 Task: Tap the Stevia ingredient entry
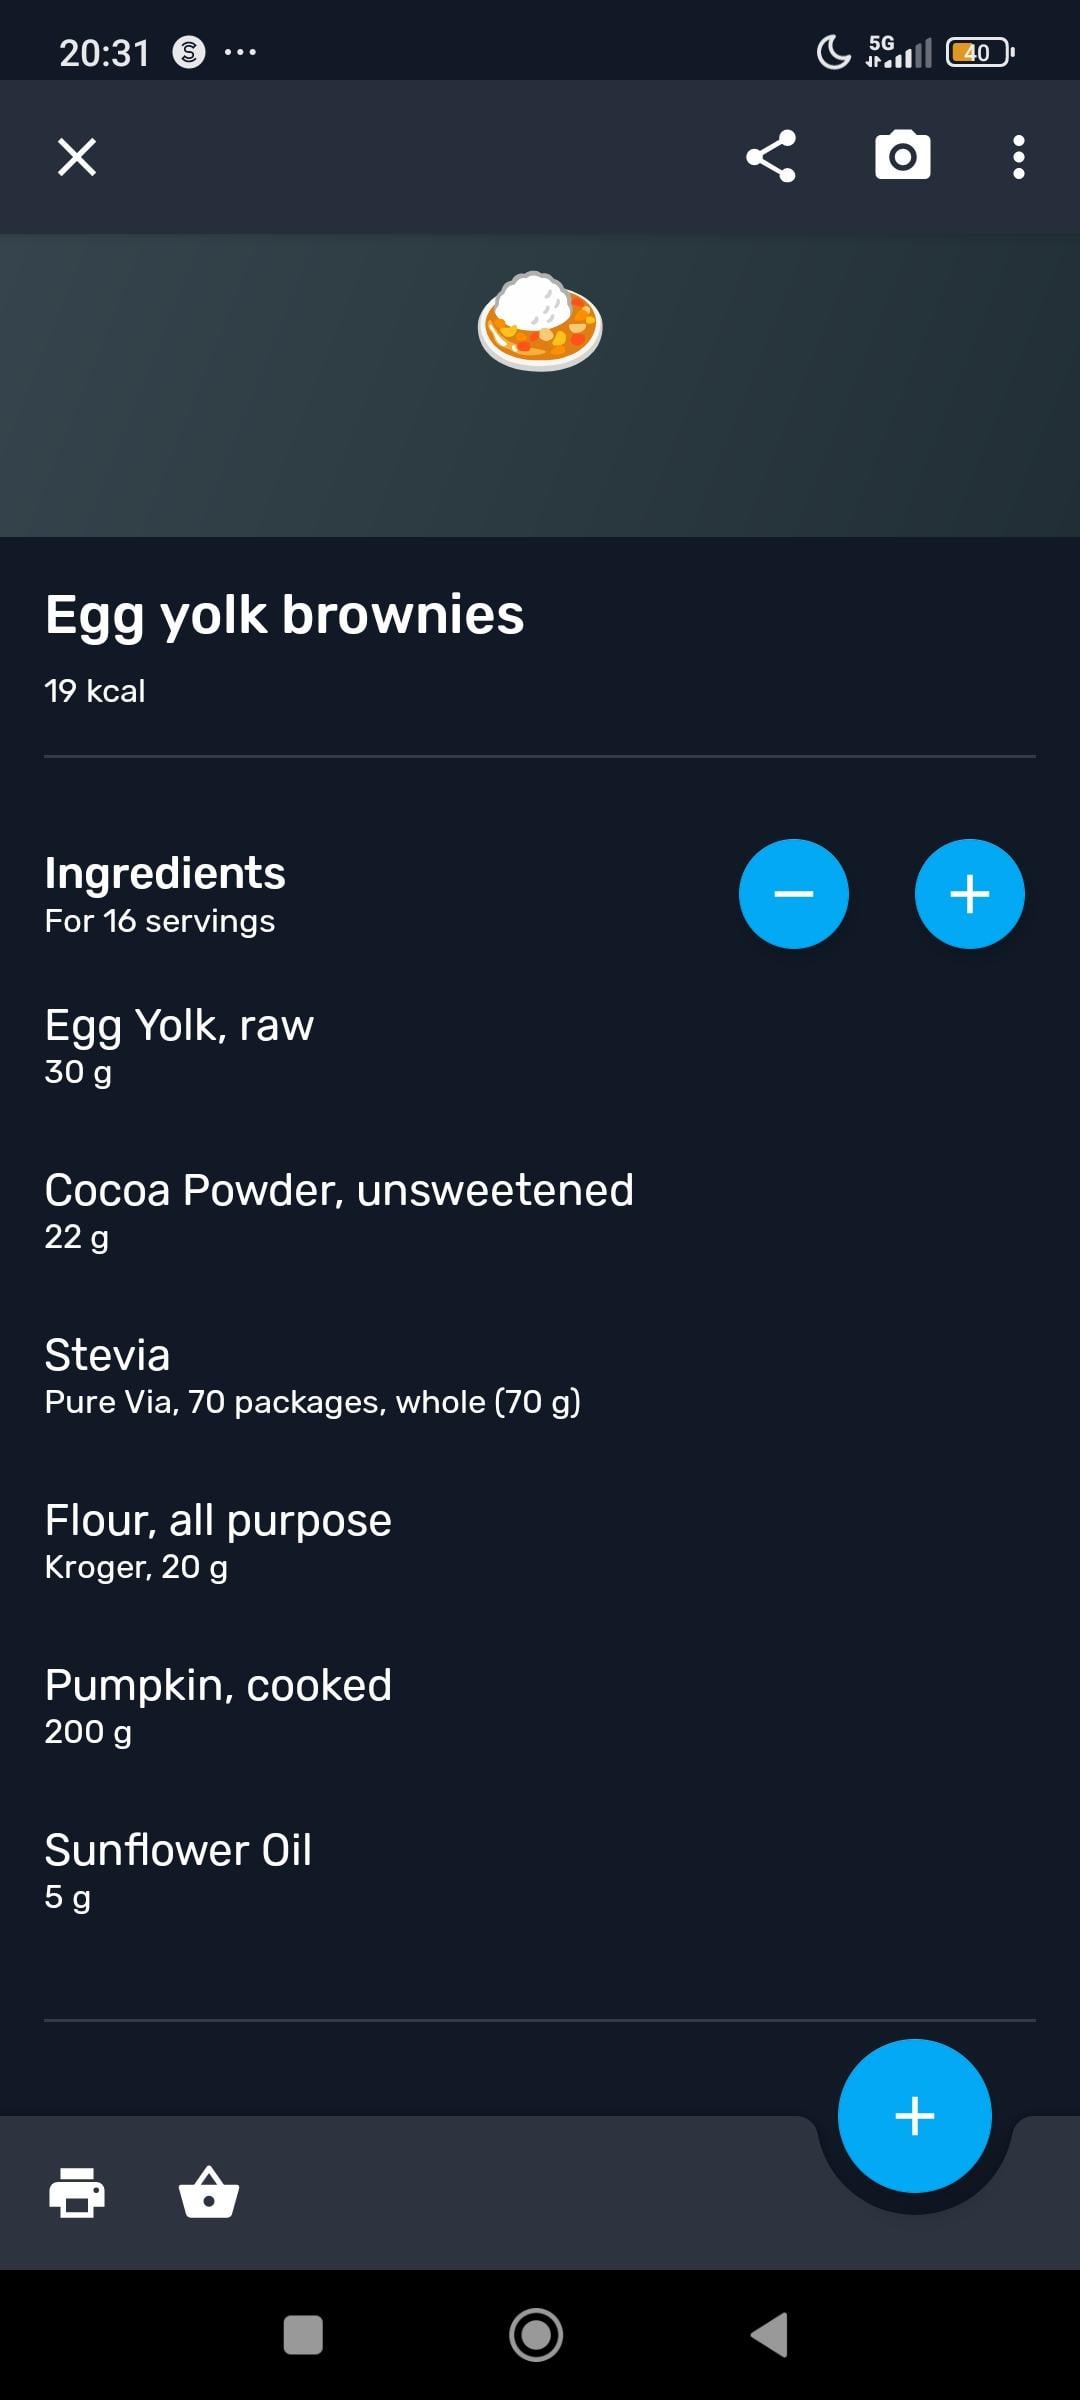[x=312, y=1375]
